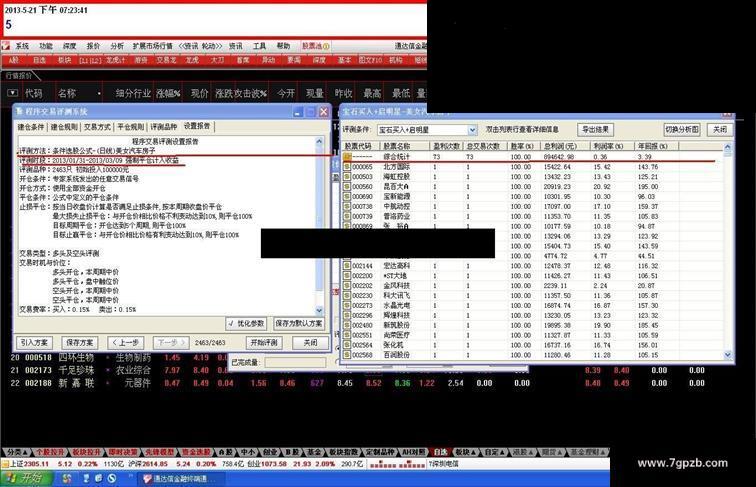Click the 切换分析图 button
756x487 pixels.
click(682, 129)
